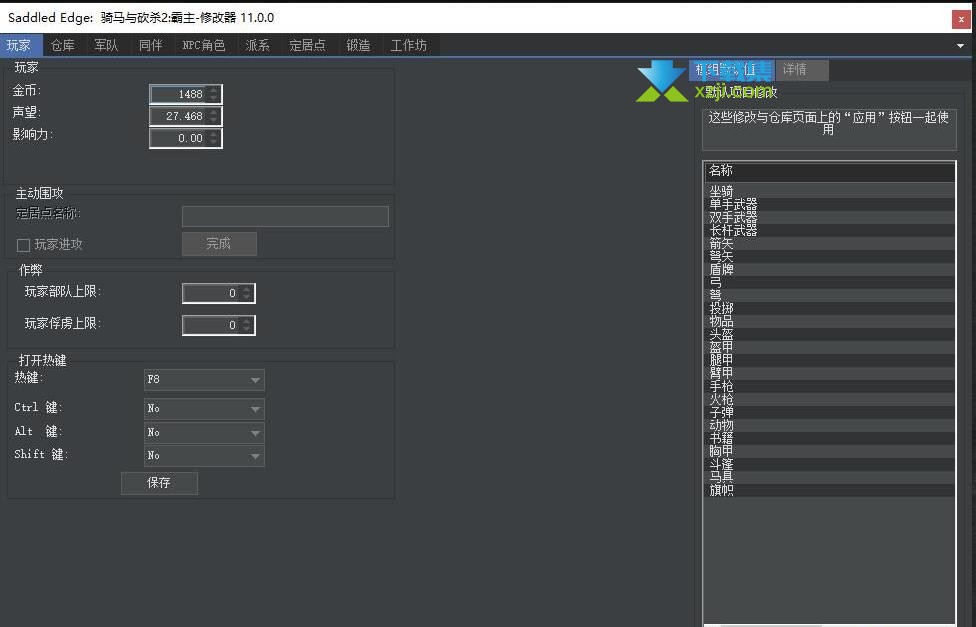
Task: Select the 斗篷 row
Action: point(830,464)
